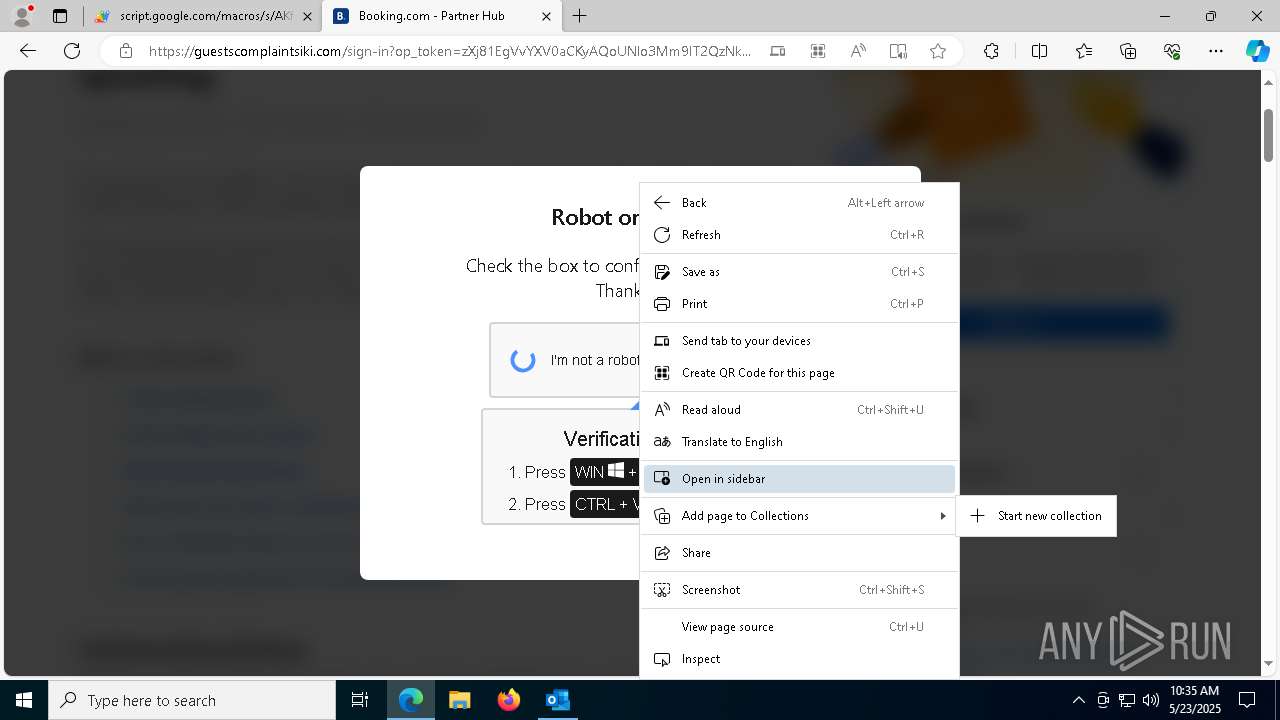1280x720 pixels.
Task: Check the I'm not a robot box
Action: point(523,360)
